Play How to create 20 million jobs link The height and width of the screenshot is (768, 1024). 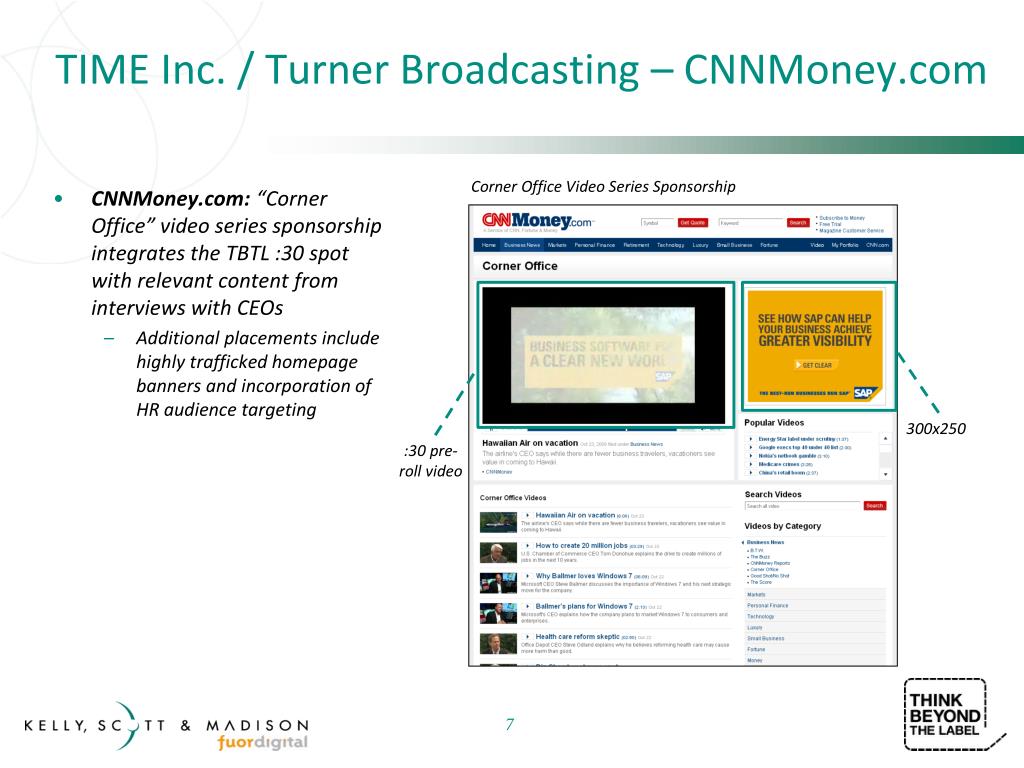click(x=581, y=545)
